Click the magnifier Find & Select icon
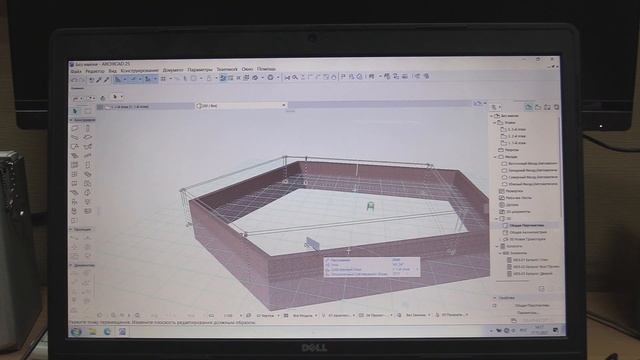640x360 pixels. (295, 77)
